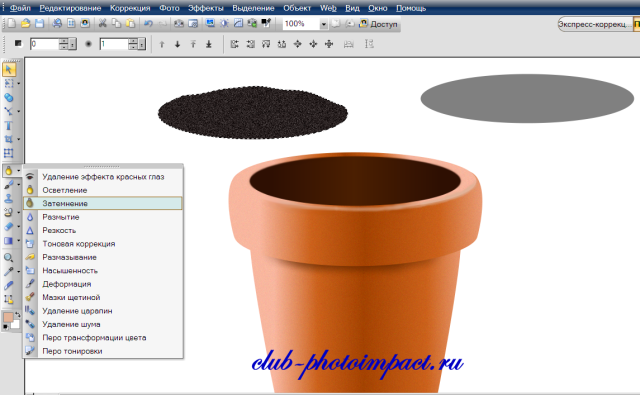This screenshot has height=395, width=640.
Task: Click the Экспресс-коррекц... button
Action: click(x=594, y=24)
